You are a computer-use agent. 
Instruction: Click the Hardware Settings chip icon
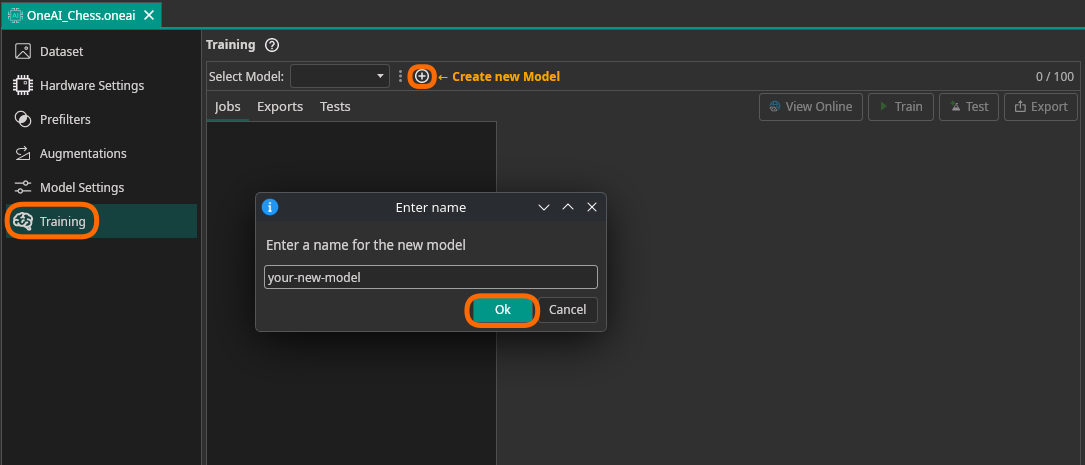coord(23,85)
